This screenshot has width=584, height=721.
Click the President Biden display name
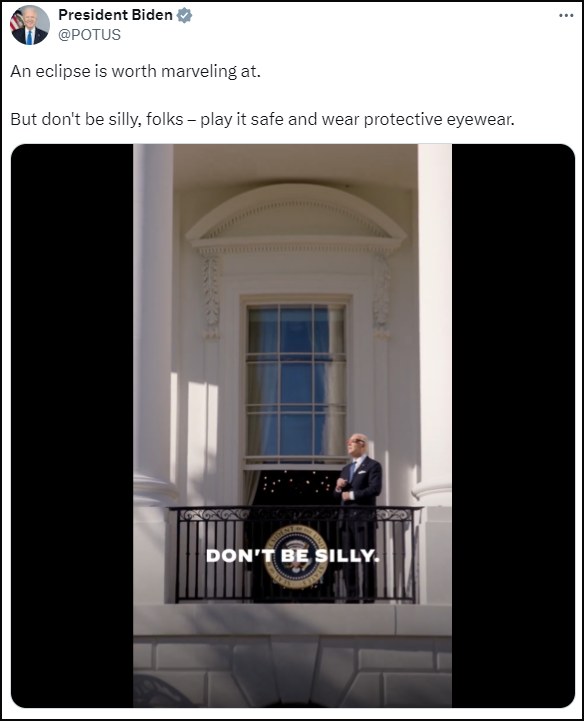point(115,15)
